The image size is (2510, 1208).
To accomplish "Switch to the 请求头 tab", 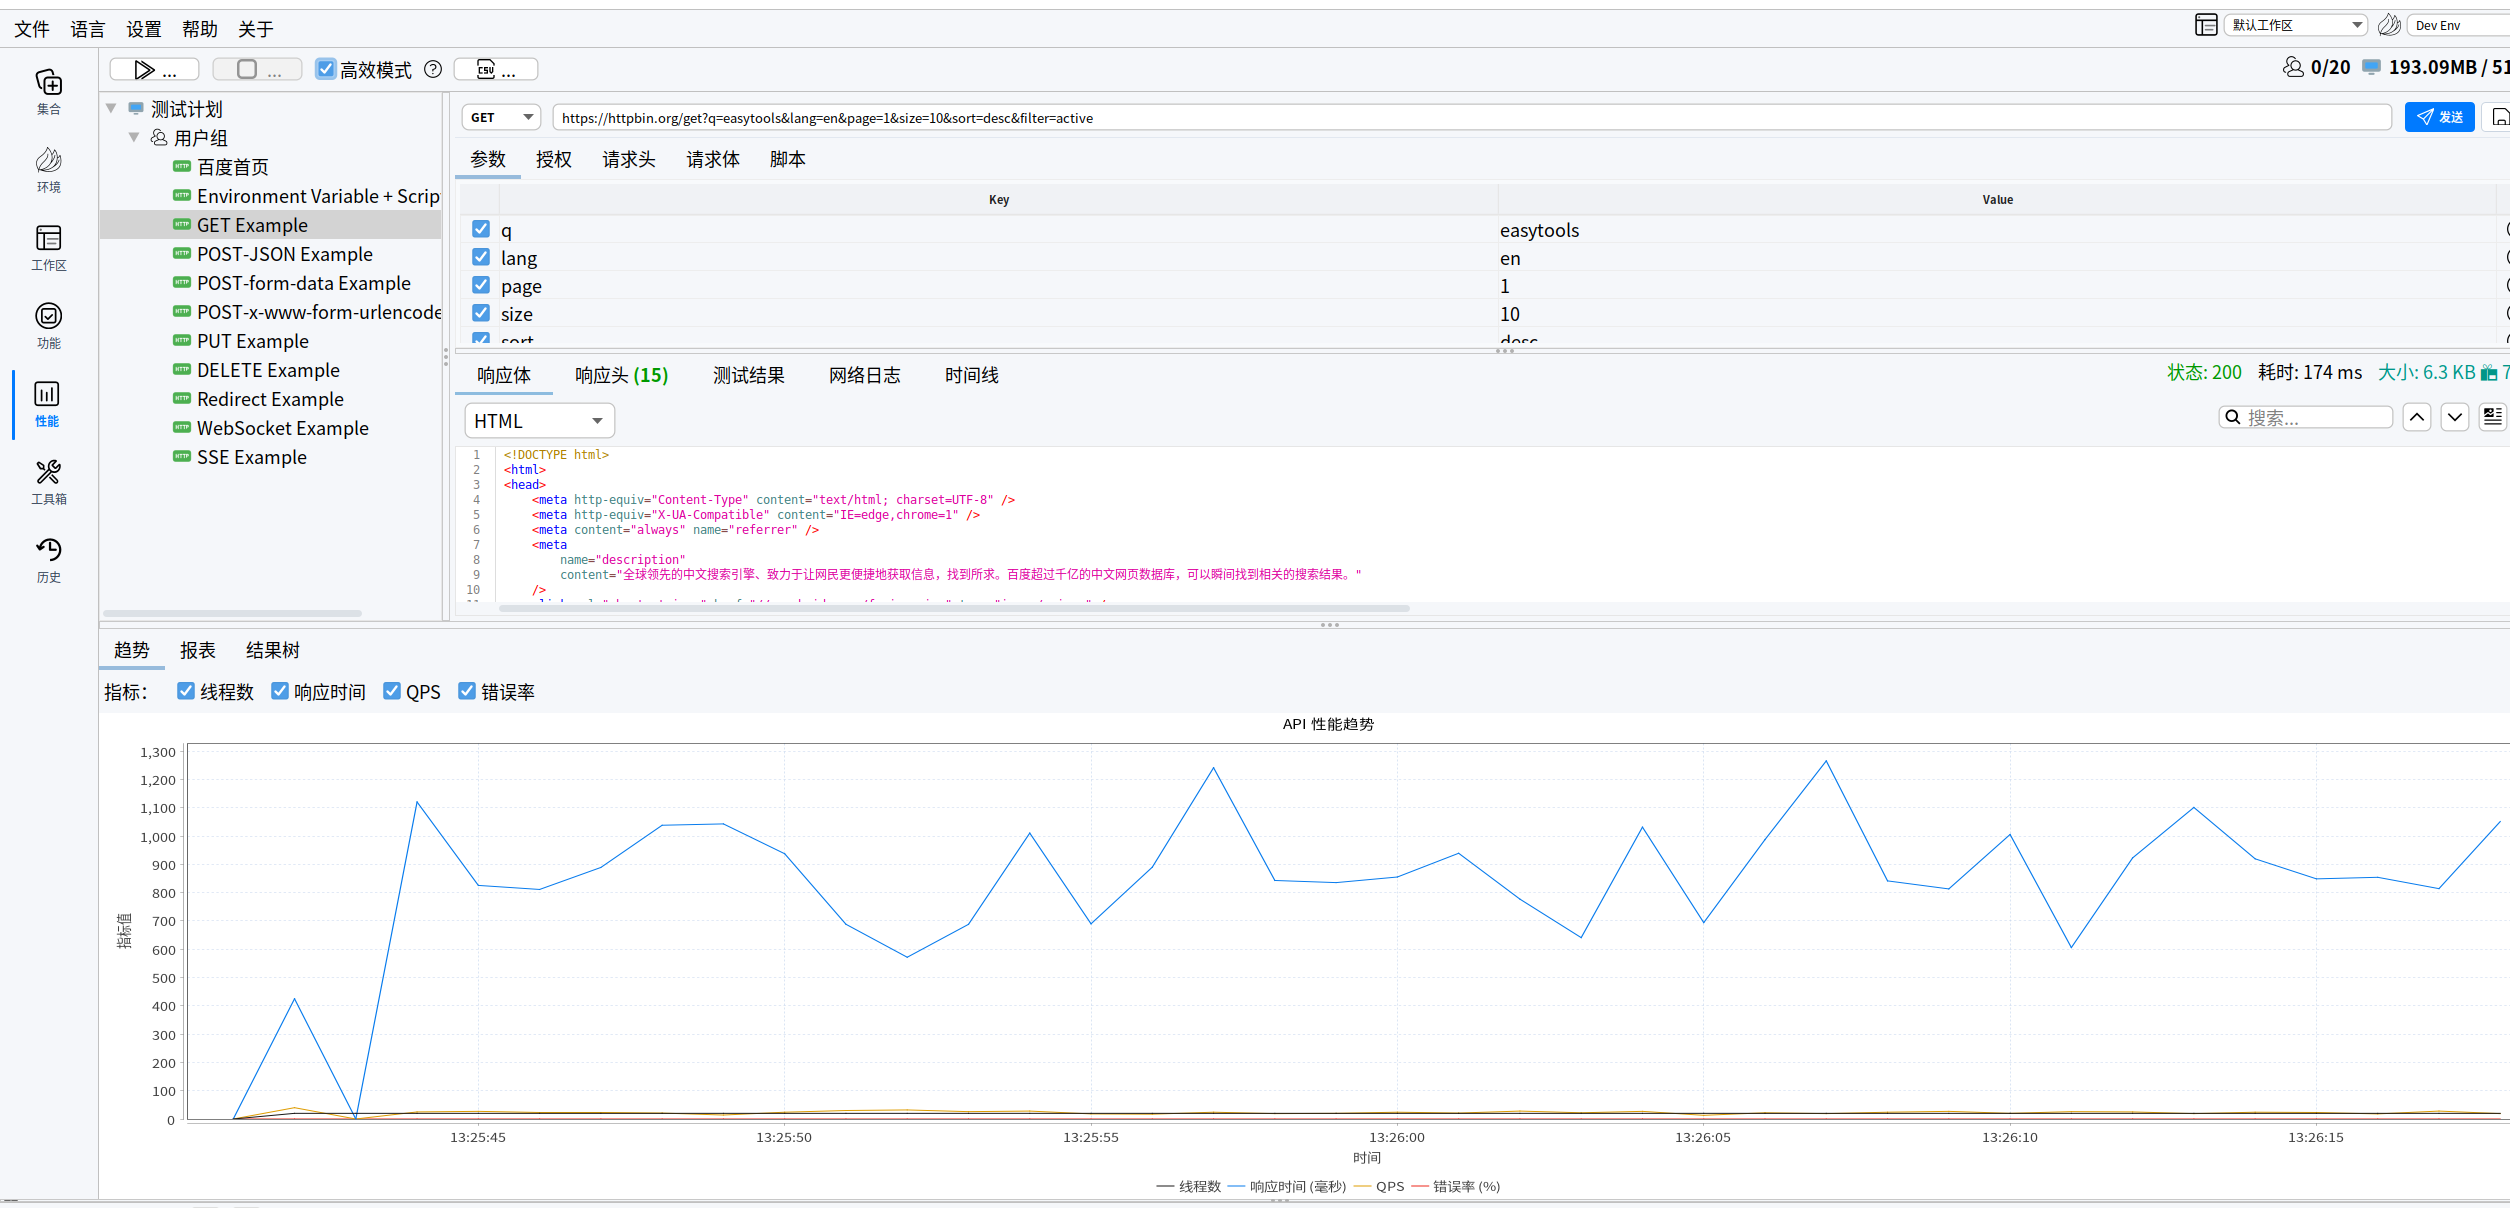I will tap(628, 159).
